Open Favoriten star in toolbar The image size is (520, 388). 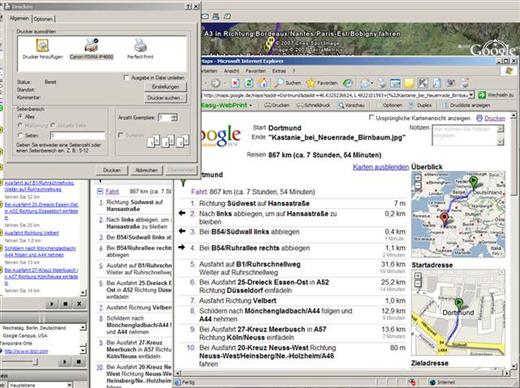[x=322, y=83]
